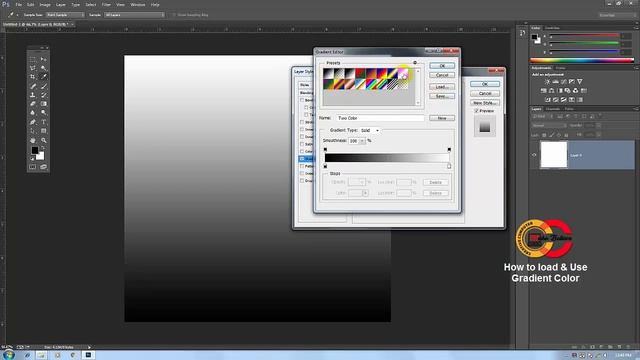Viewport: 640px width, 360px height.
Task: Select the Eyedropper tool in toolbox
Action: [43, 77]
